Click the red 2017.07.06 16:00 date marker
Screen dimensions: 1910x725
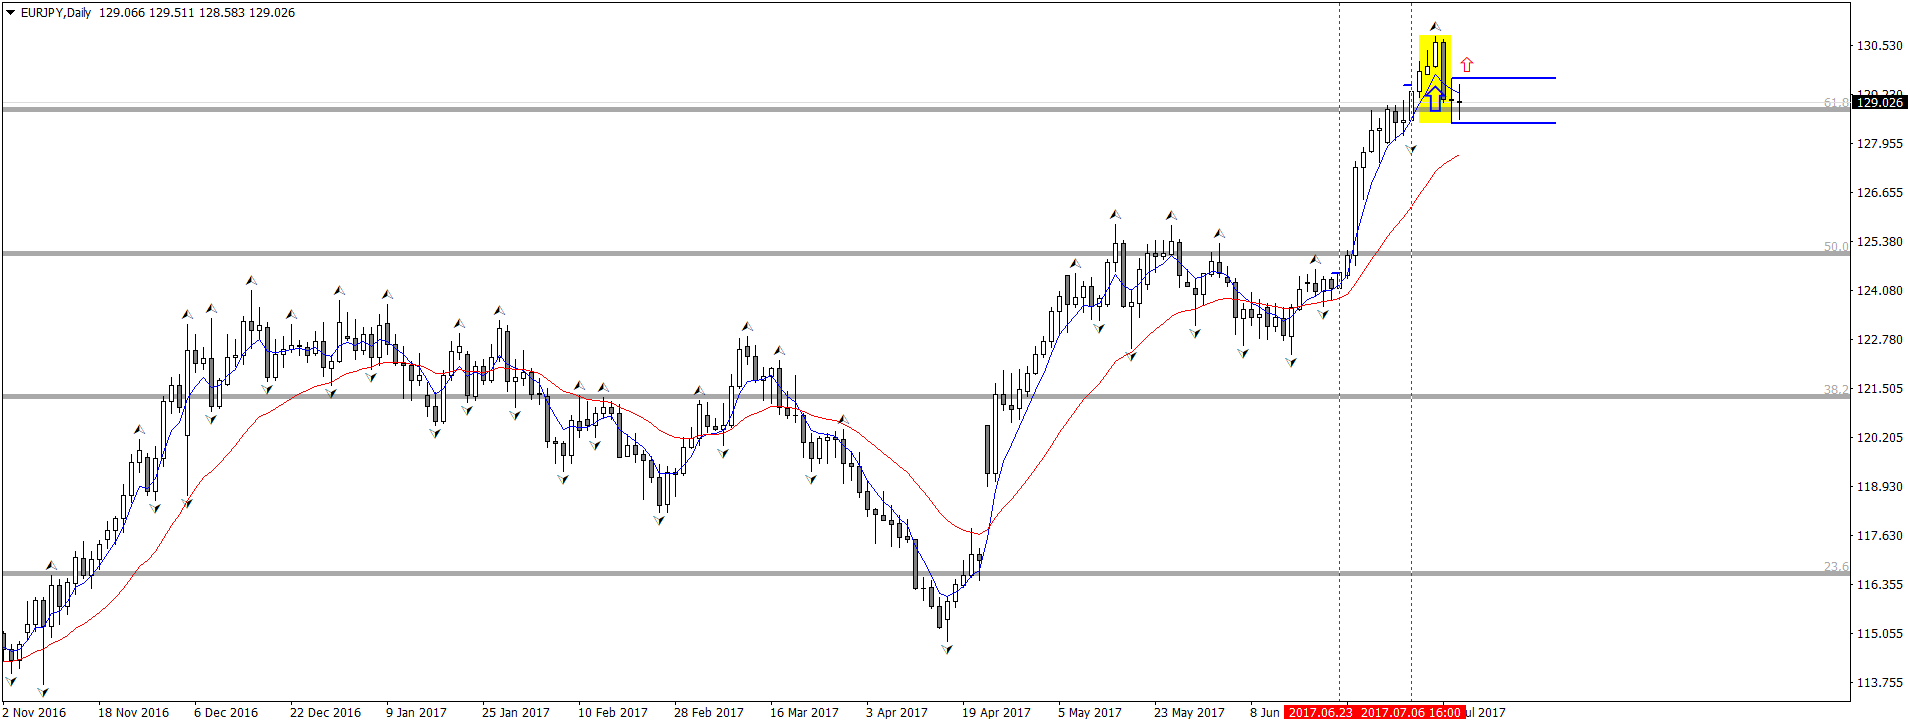pos(1411,713)
